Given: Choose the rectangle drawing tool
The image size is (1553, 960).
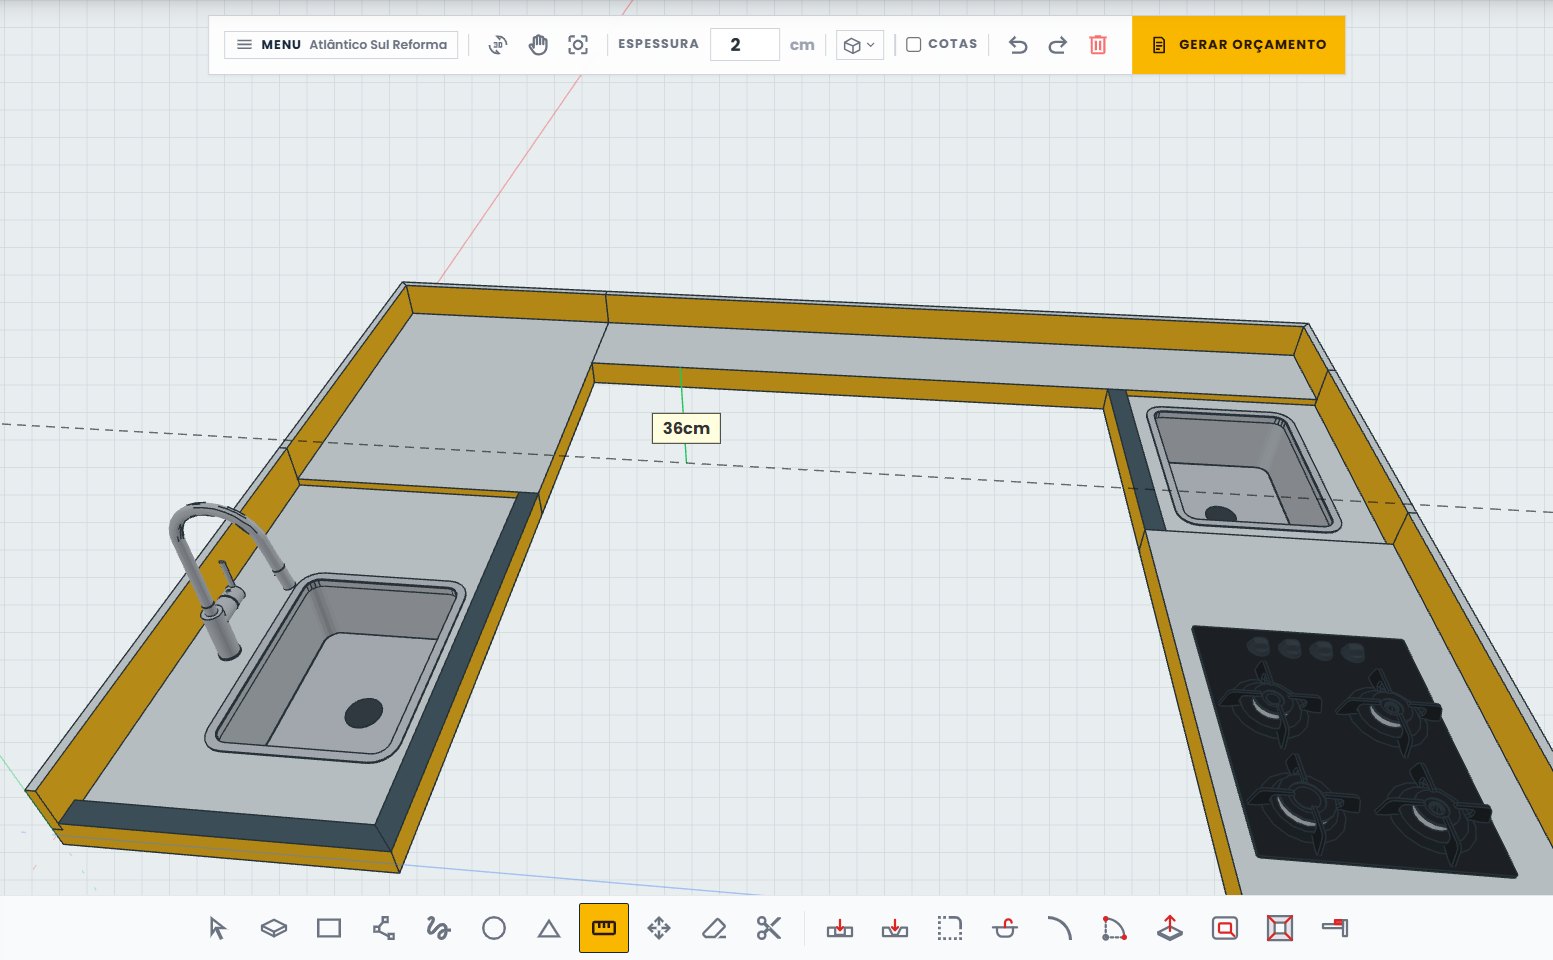Looking at the screenshot, I should (329, 928).
